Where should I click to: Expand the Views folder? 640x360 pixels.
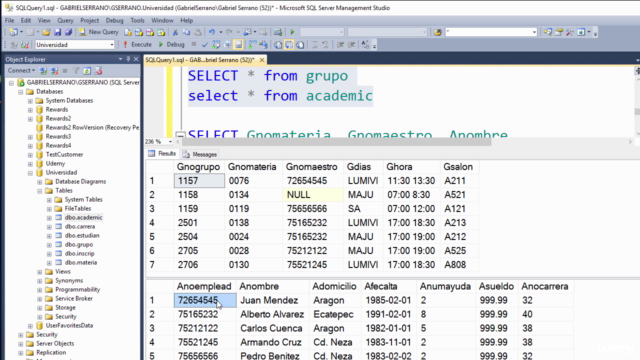click(40, 271)
